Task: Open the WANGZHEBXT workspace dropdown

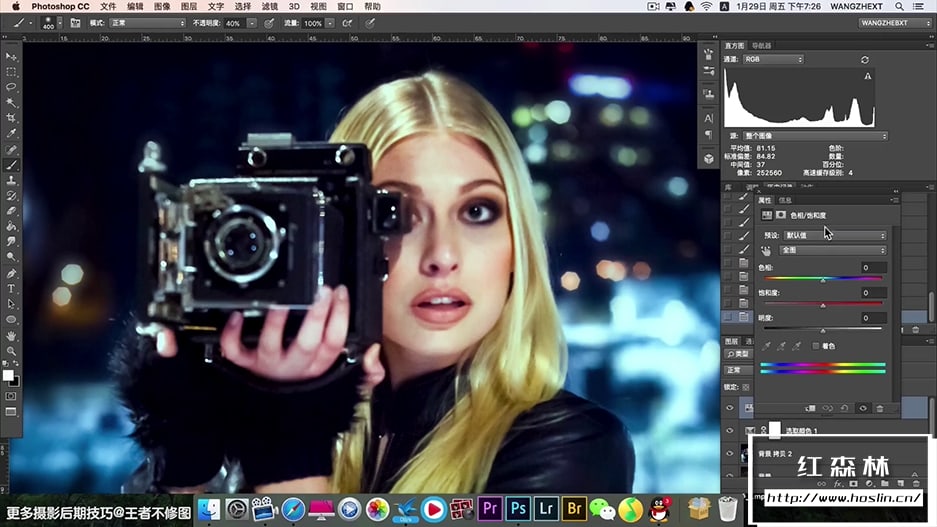Action: [895, 23]
